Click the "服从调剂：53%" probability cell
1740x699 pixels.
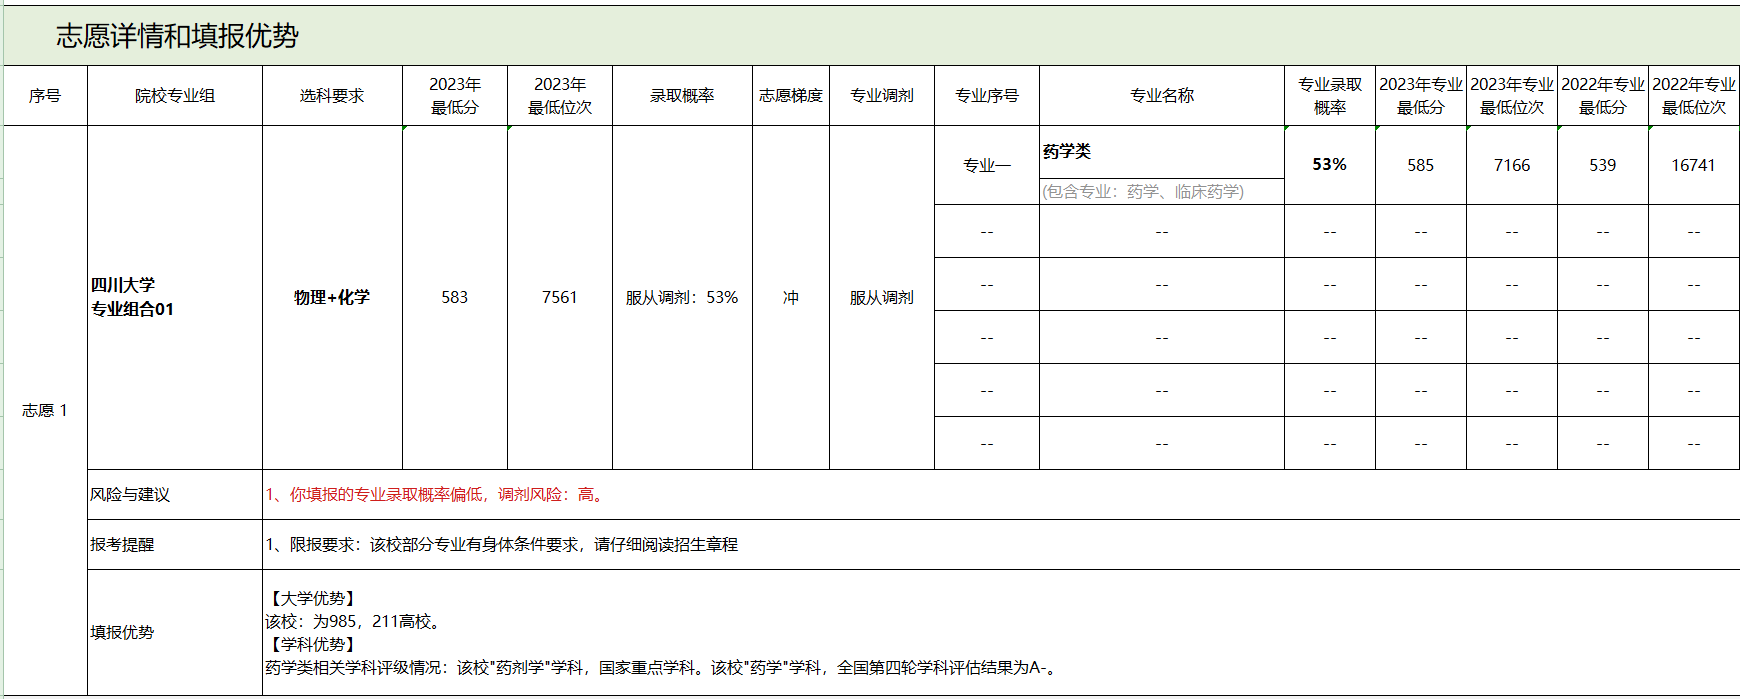click(x=682, y=298)
